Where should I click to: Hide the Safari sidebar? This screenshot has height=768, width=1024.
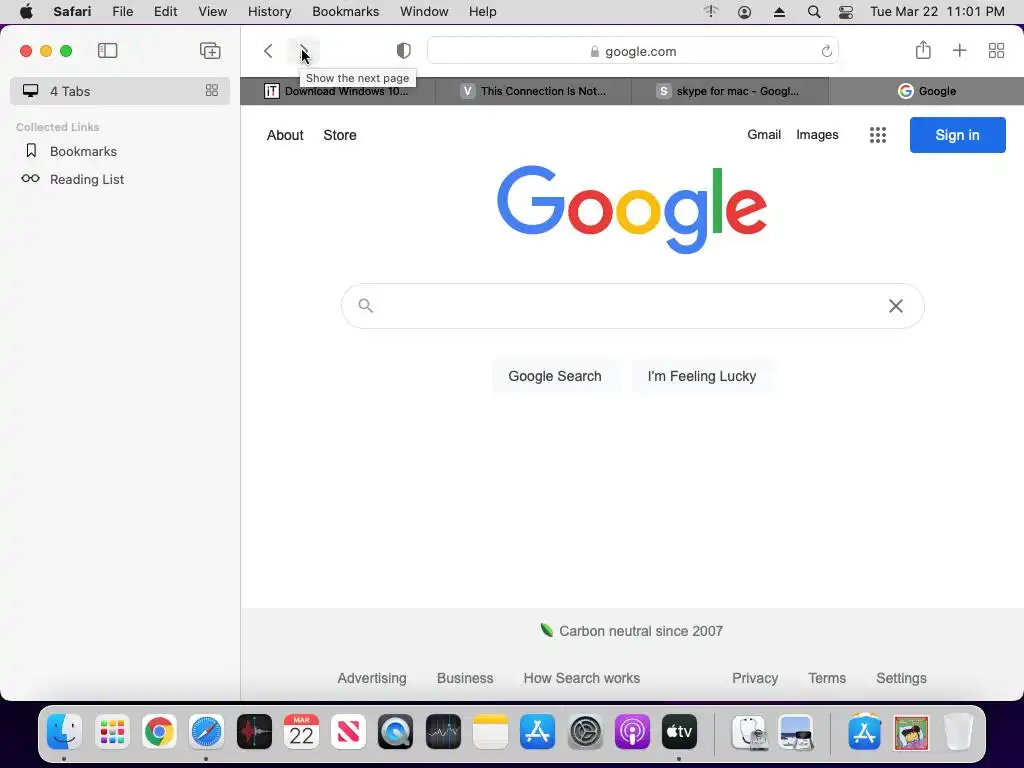pos(108,51)
